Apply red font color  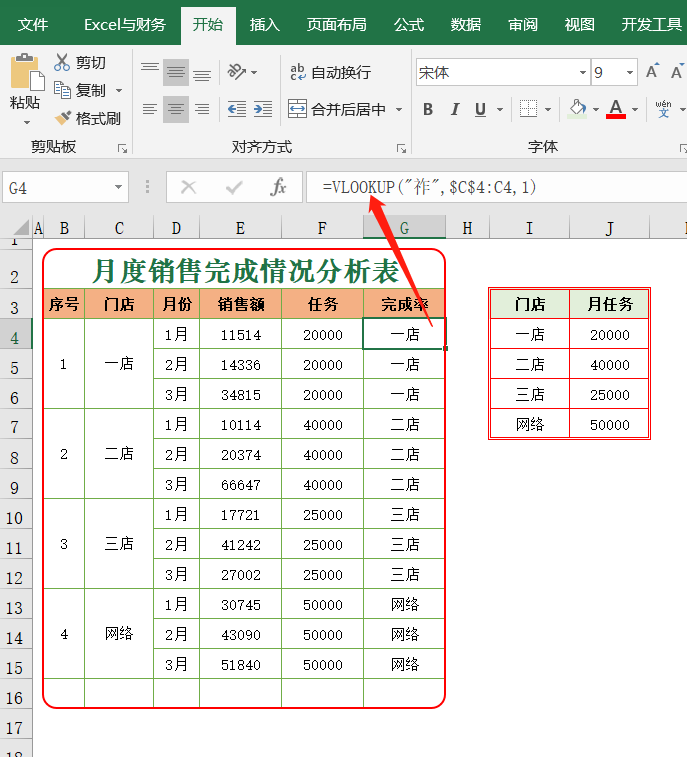click(616, 109)
